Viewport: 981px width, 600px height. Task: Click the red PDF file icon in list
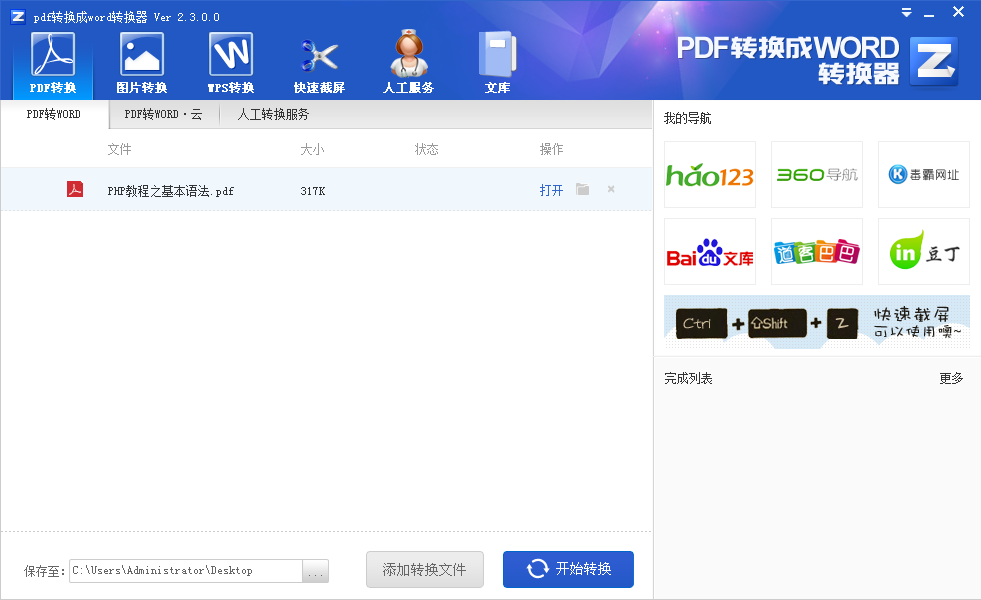75,189
